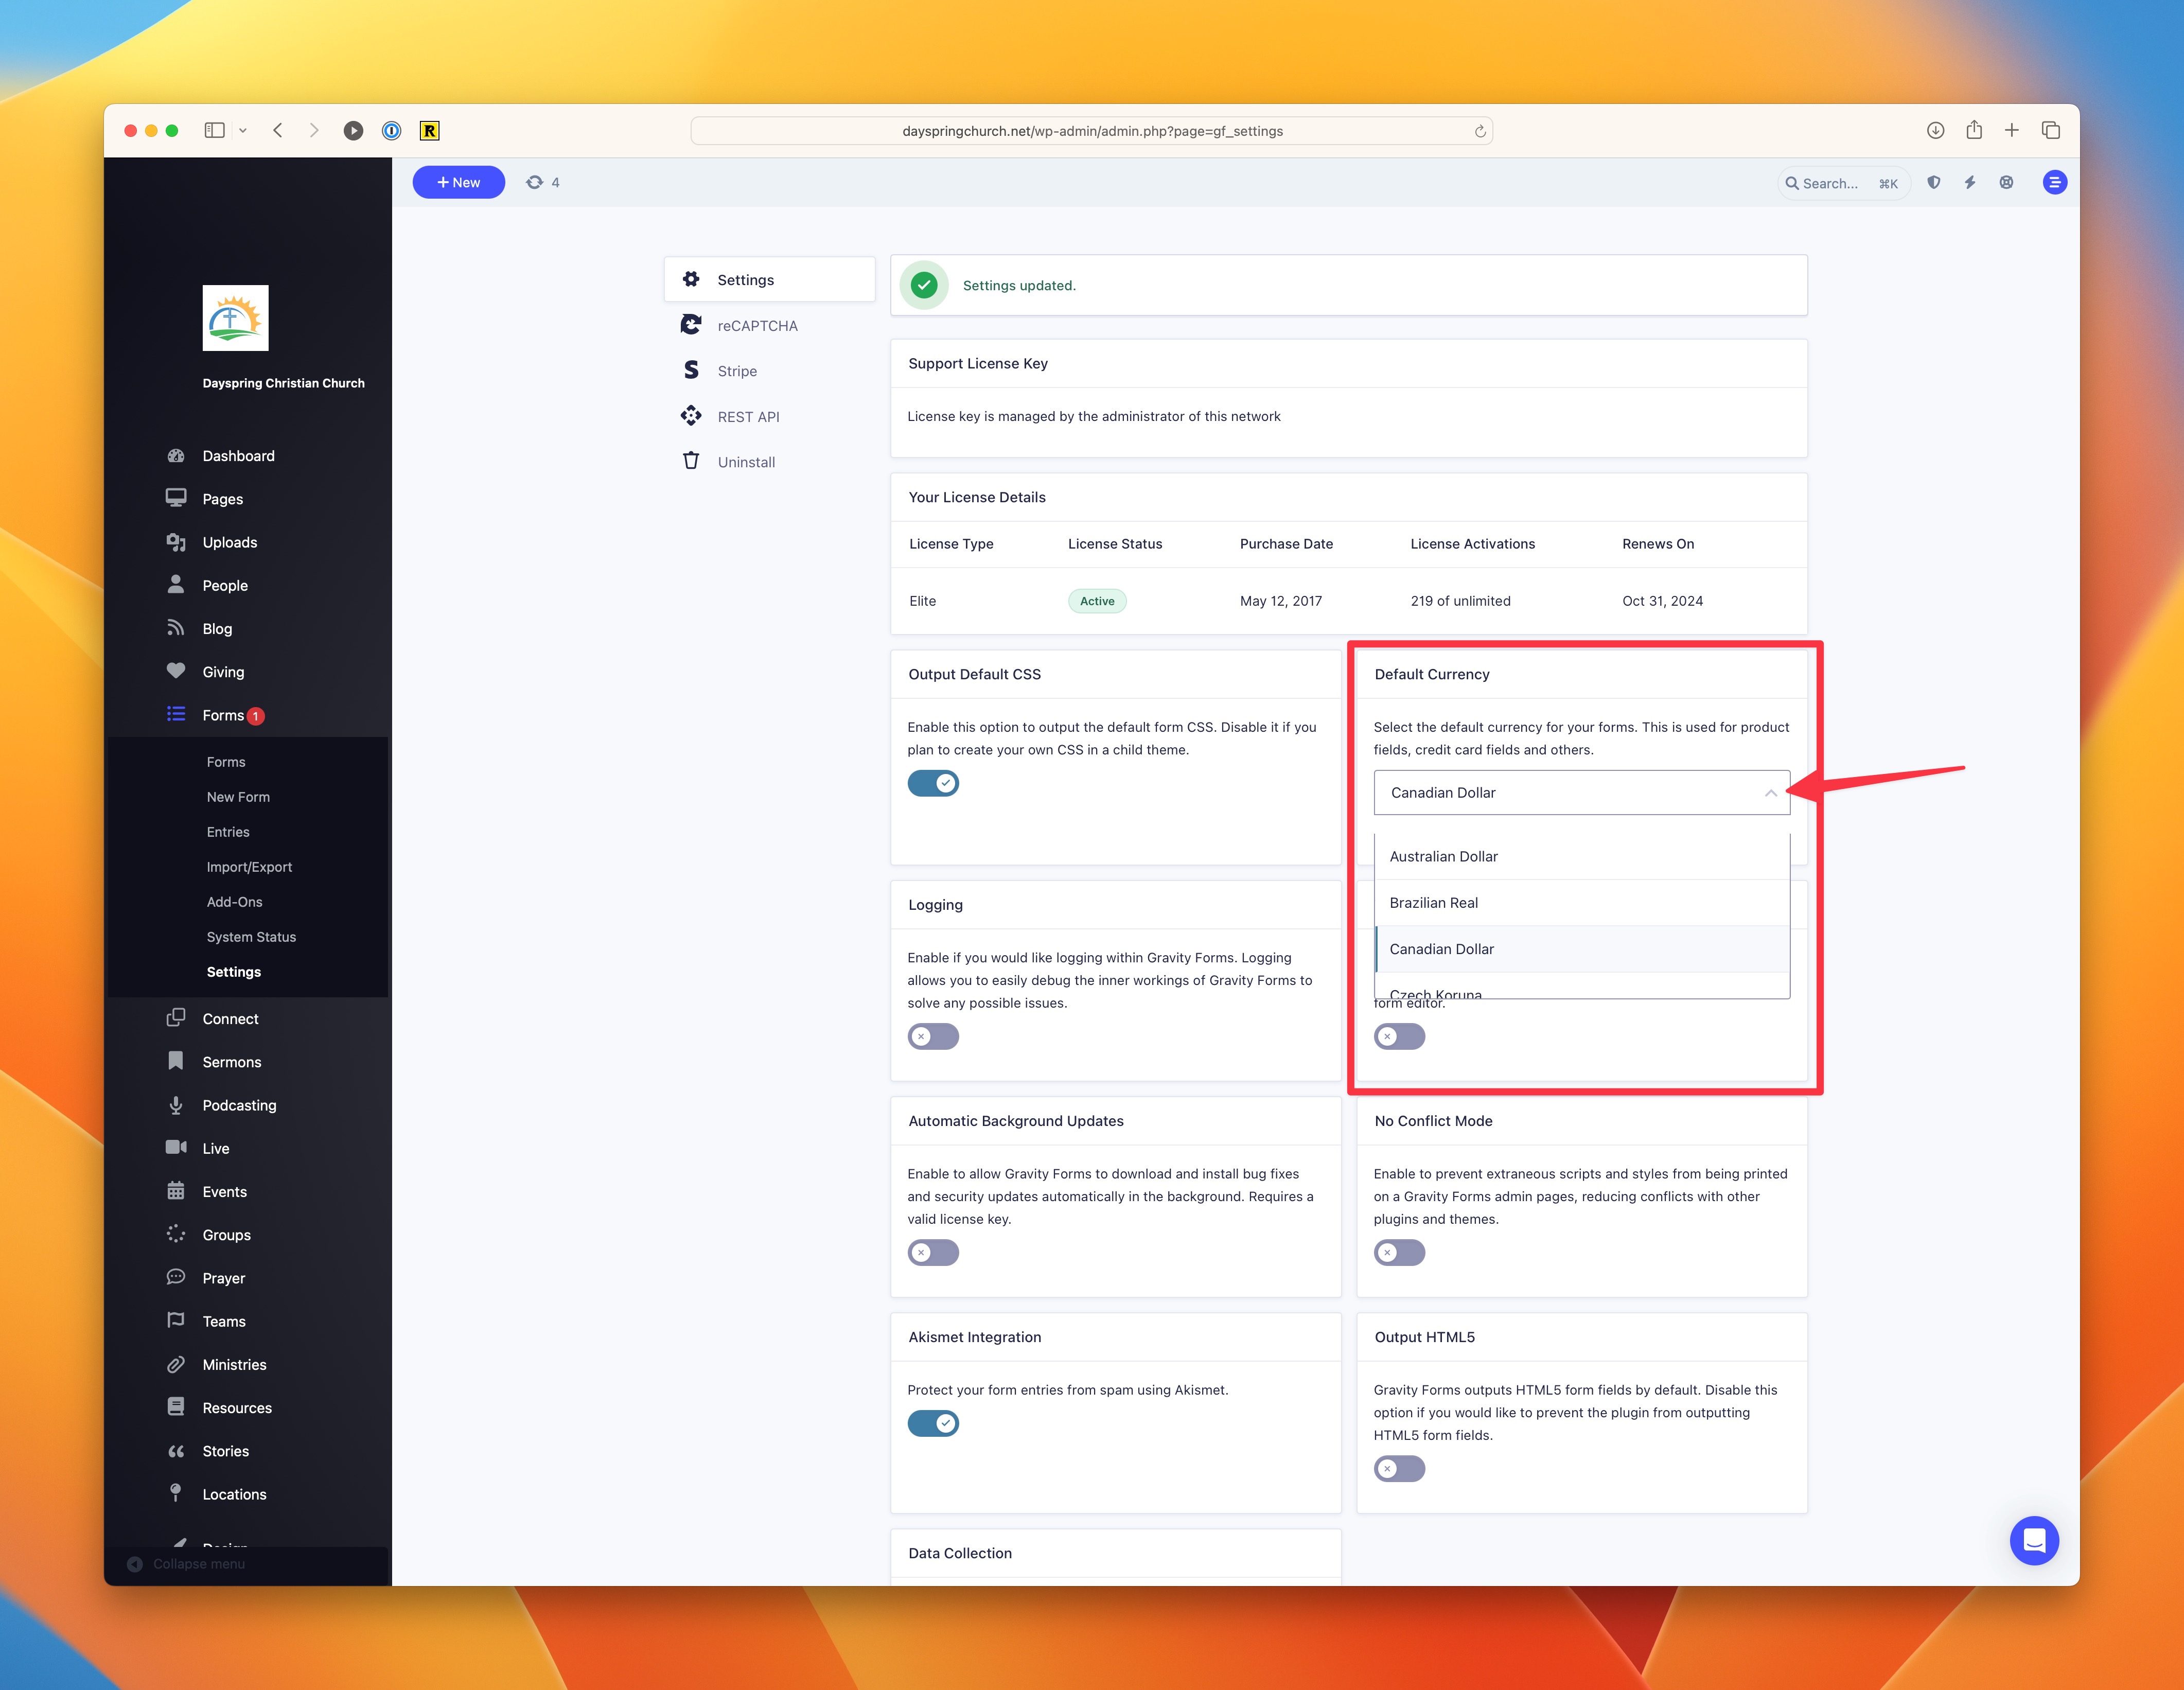
Task: Click the Safari share icon
Action: coord(1974,130)
